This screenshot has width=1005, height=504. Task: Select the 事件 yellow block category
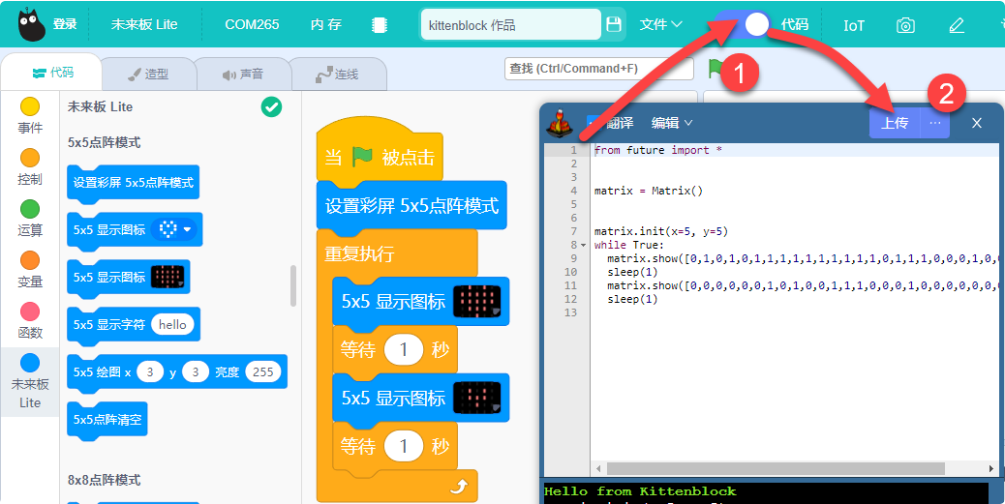pos(29,116)
